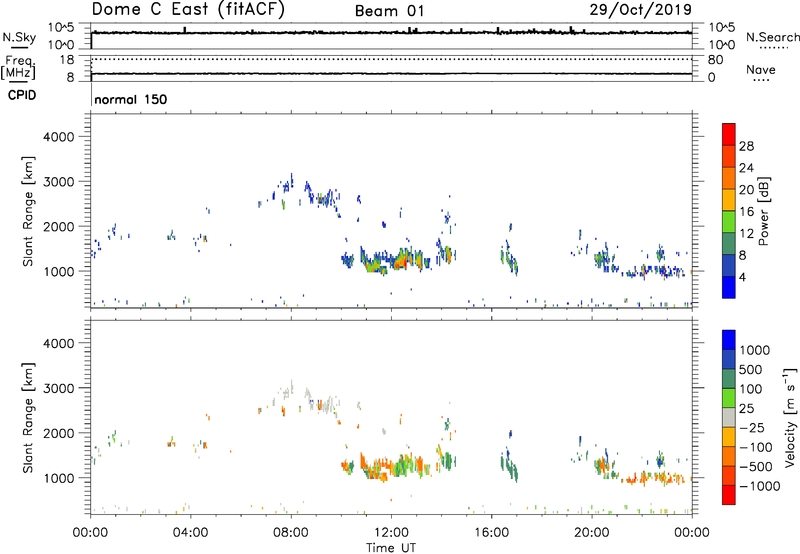
Task: Click the 'CPID' label
Action: click(22, 95)
